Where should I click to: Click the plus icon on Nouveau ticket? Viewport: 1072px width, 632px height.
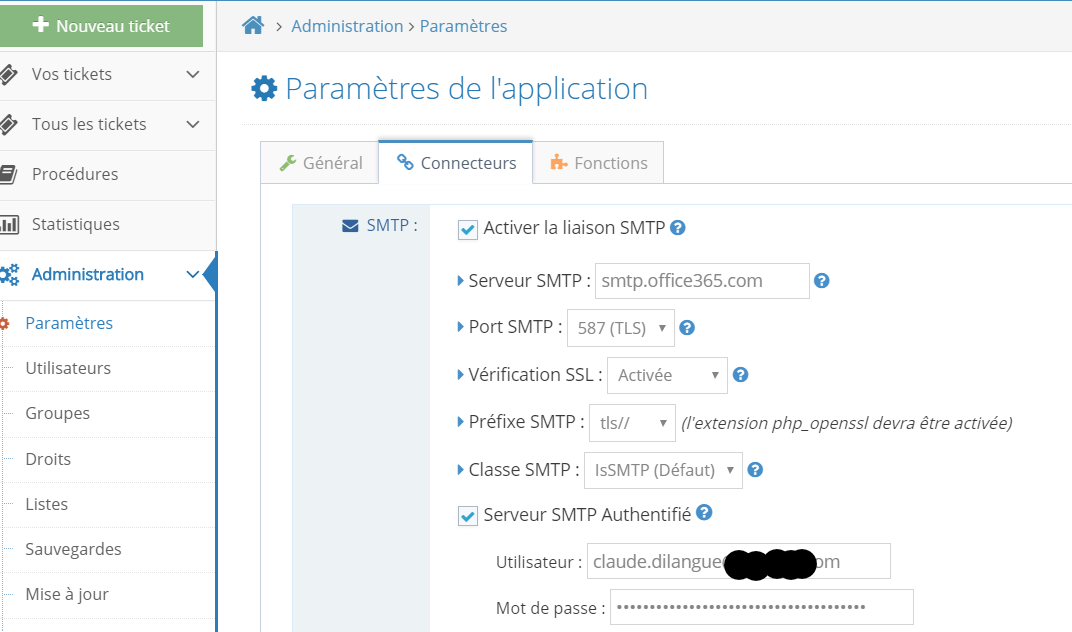click(x=41, y=25)
